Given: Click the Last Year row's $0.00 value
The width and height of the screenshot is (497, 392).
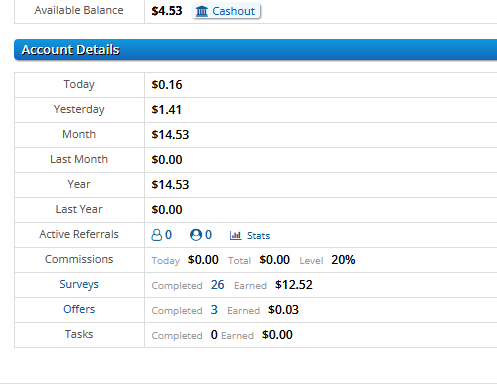Looking at the screenshot, I should point(167,210).
